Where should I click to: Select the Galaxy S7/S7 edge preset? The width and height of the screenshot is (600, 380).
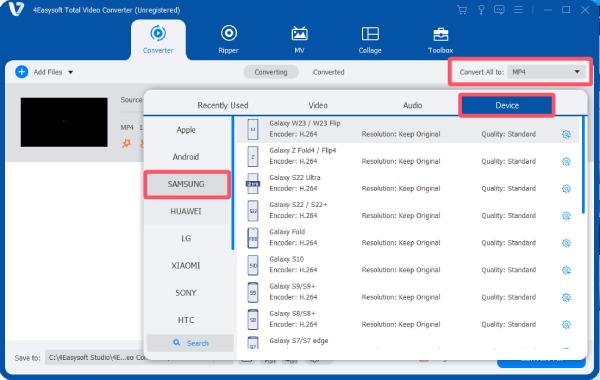pos(298,341)
